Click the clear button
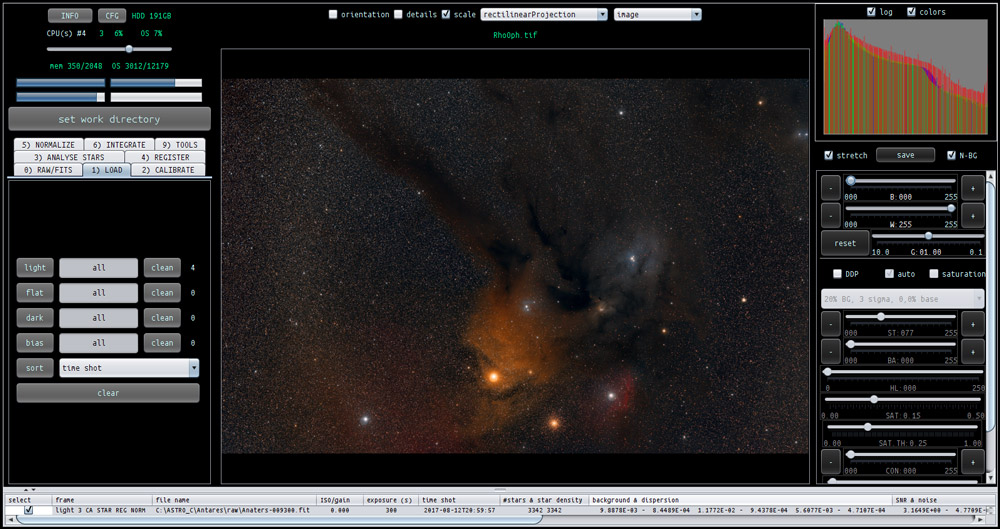This screenshot has width=1000, height=529. coord(108,392)
